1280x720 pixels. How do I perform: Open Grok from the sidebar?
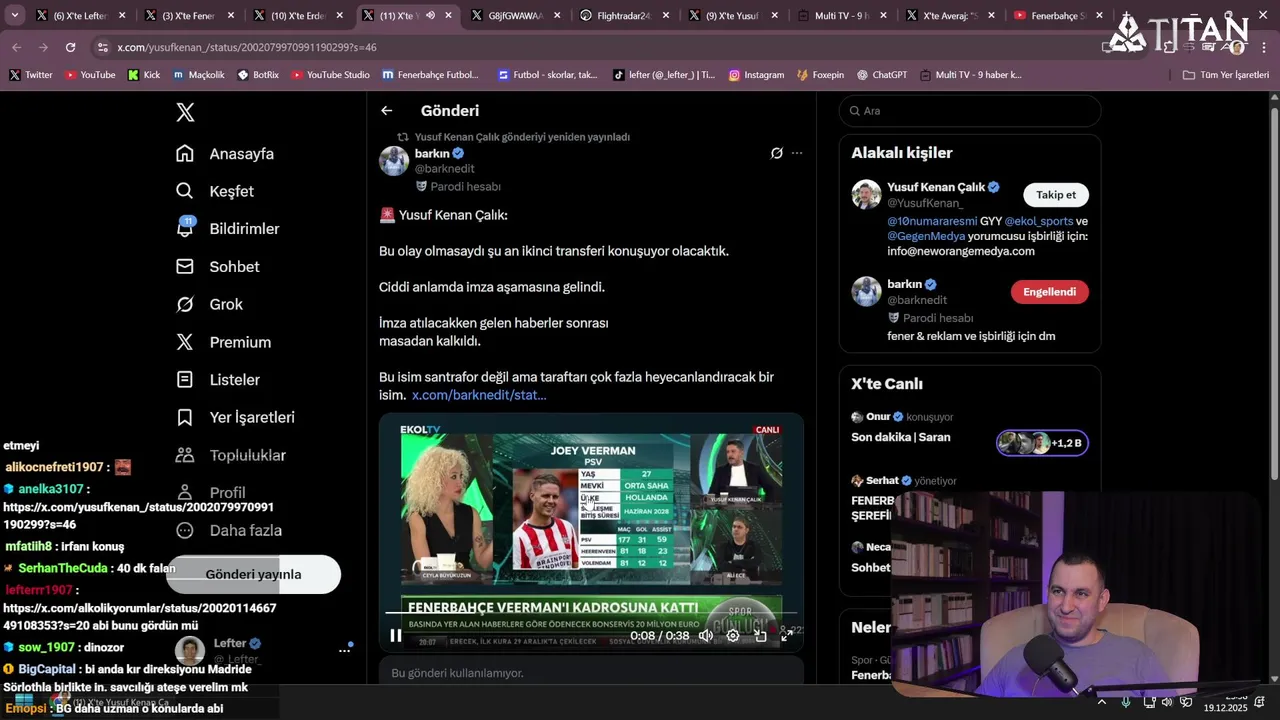[208, 304]
